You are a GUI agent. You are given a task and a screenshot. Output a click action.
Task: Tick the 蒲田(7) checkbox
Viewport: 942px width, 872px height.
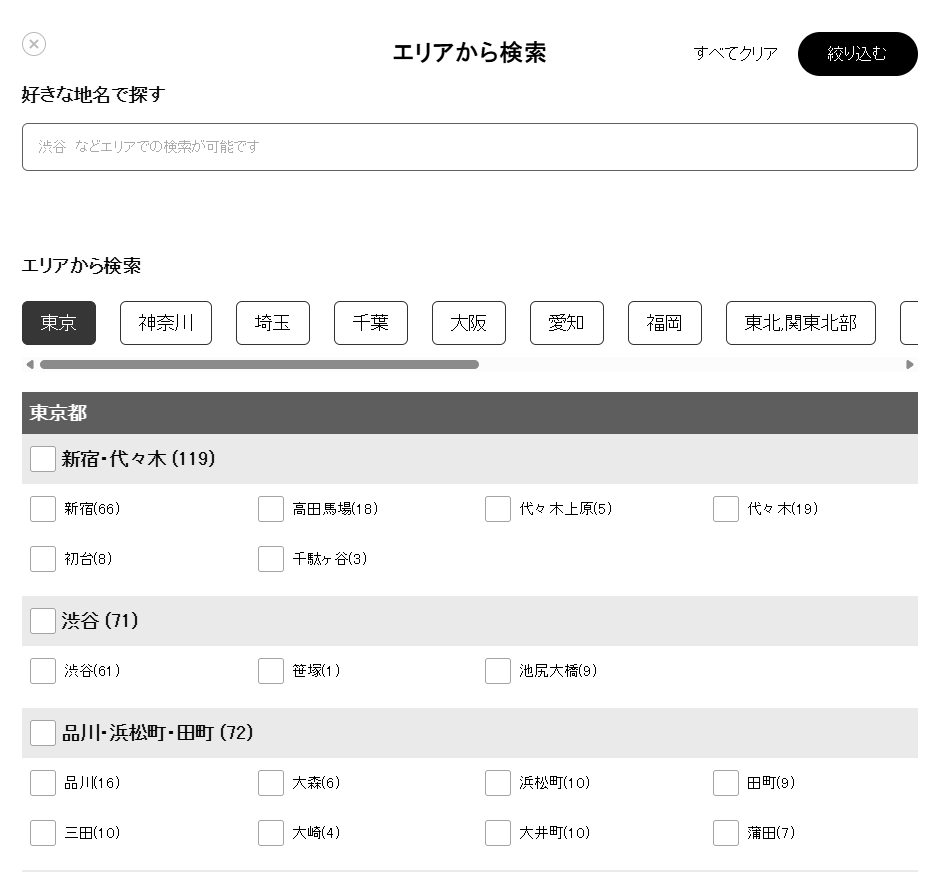725,832
